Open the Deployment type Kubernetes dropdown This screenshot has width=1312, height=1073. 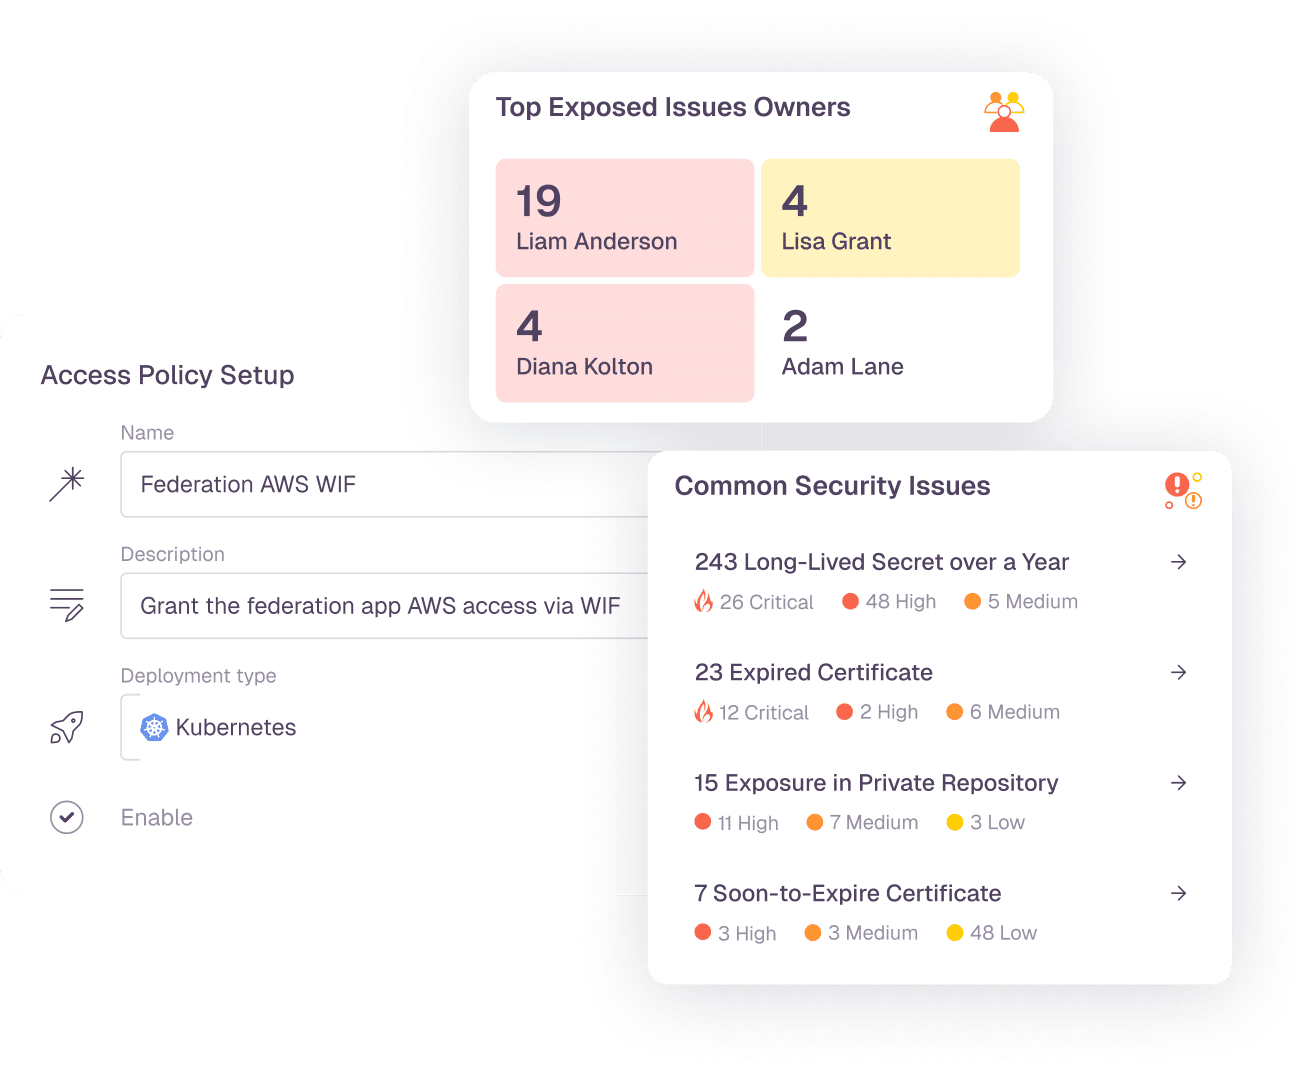[x=385, y=727]
